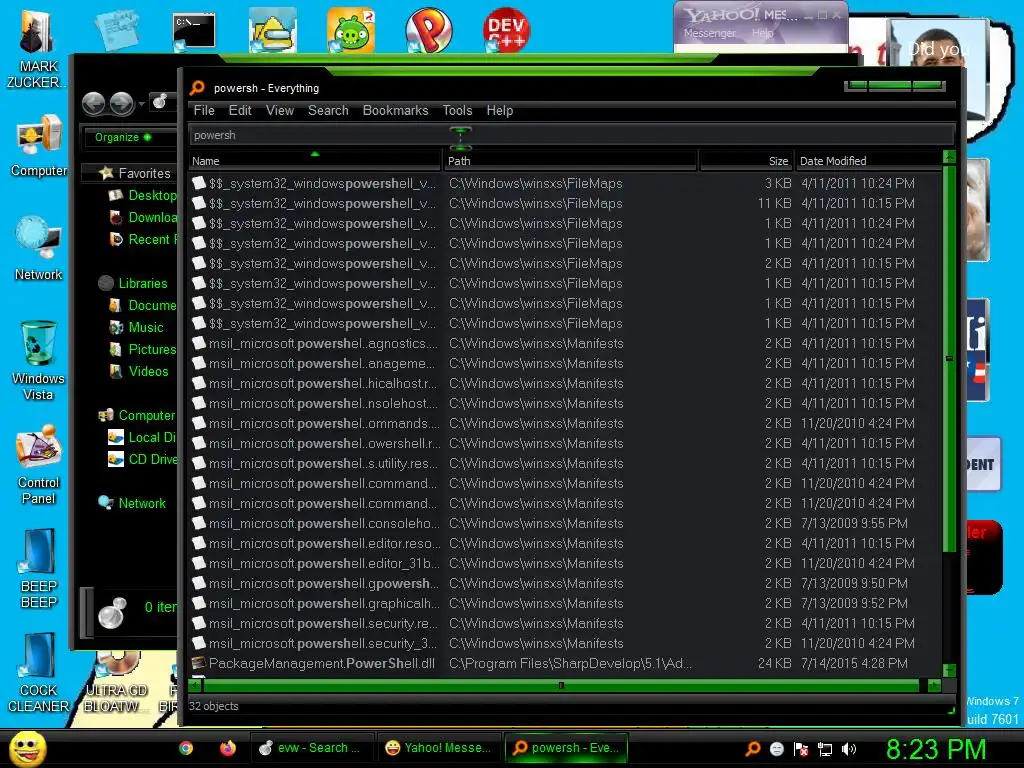
Task: Open the Windows Vista recycle bin icon
Action: (39, 360)
